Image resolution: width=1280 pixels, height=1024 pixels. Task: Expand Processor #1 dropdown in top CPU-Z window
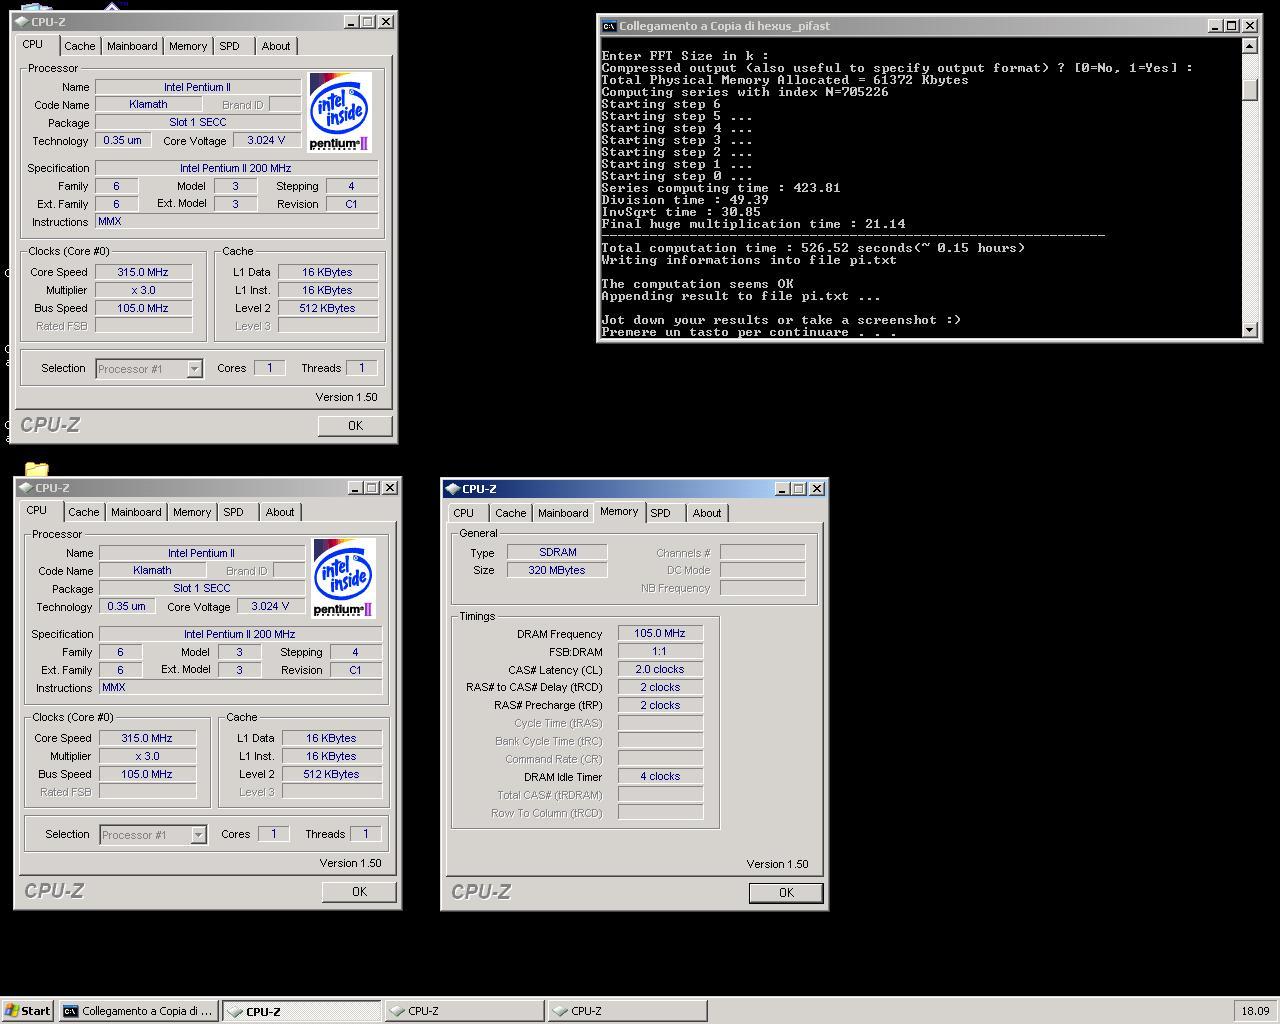click(194, 369)
